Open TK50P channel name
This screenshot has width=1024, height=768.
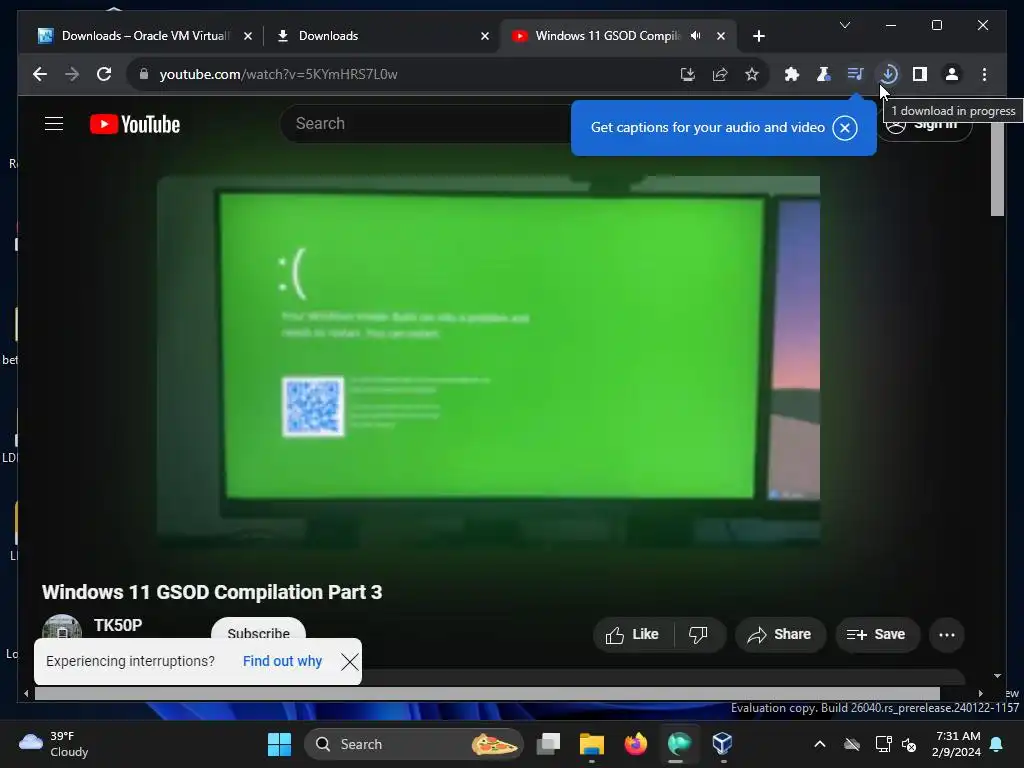(x=118, y=625)
